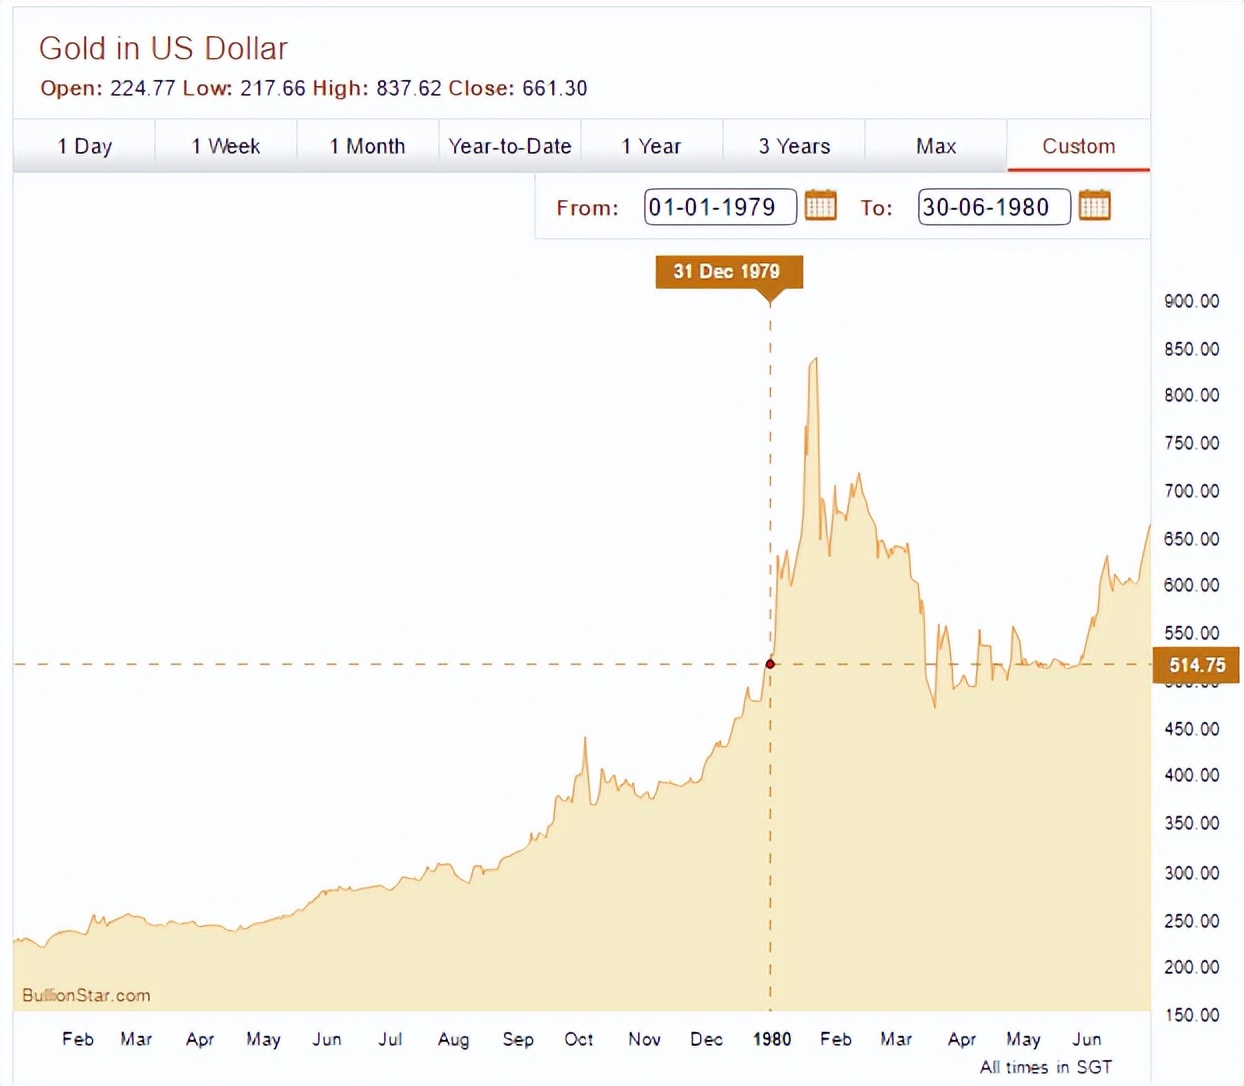The height and width of the screenshot is (1086, 1244).
Task: Click the 900.00 y-axis label
Action: point(1191,301)
